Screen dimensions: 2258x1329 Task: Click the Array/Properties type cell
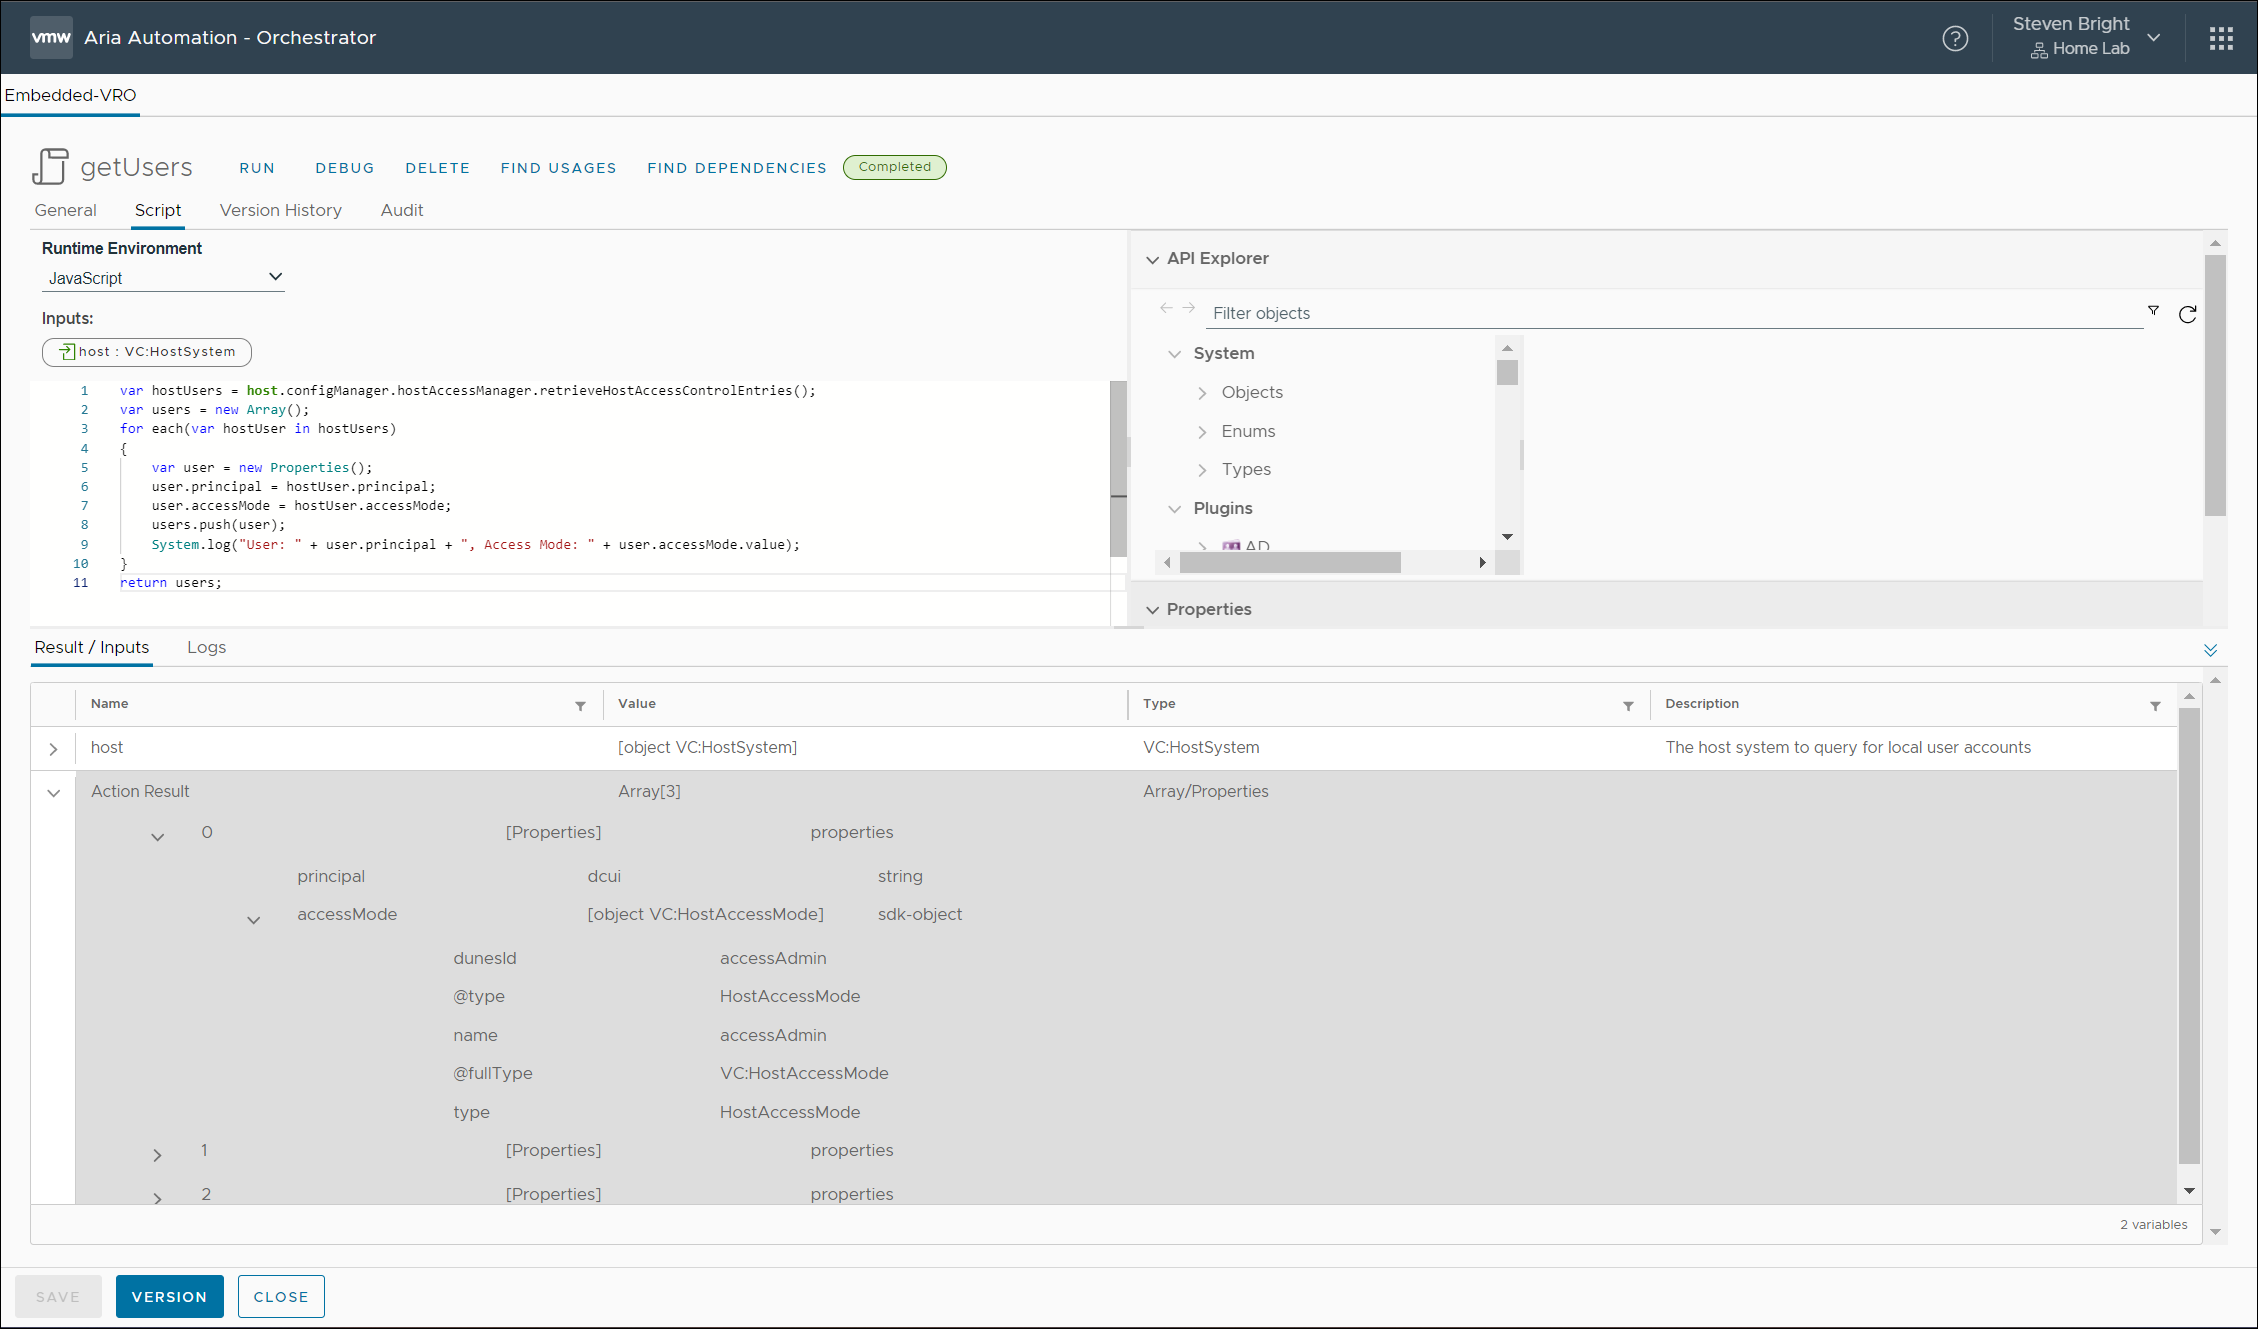pyautogui.click(x=1205, y=791)
